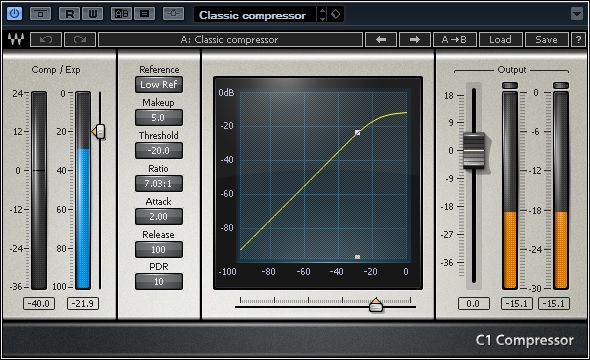Click the icon left of the R button

(x=40, y=14)
